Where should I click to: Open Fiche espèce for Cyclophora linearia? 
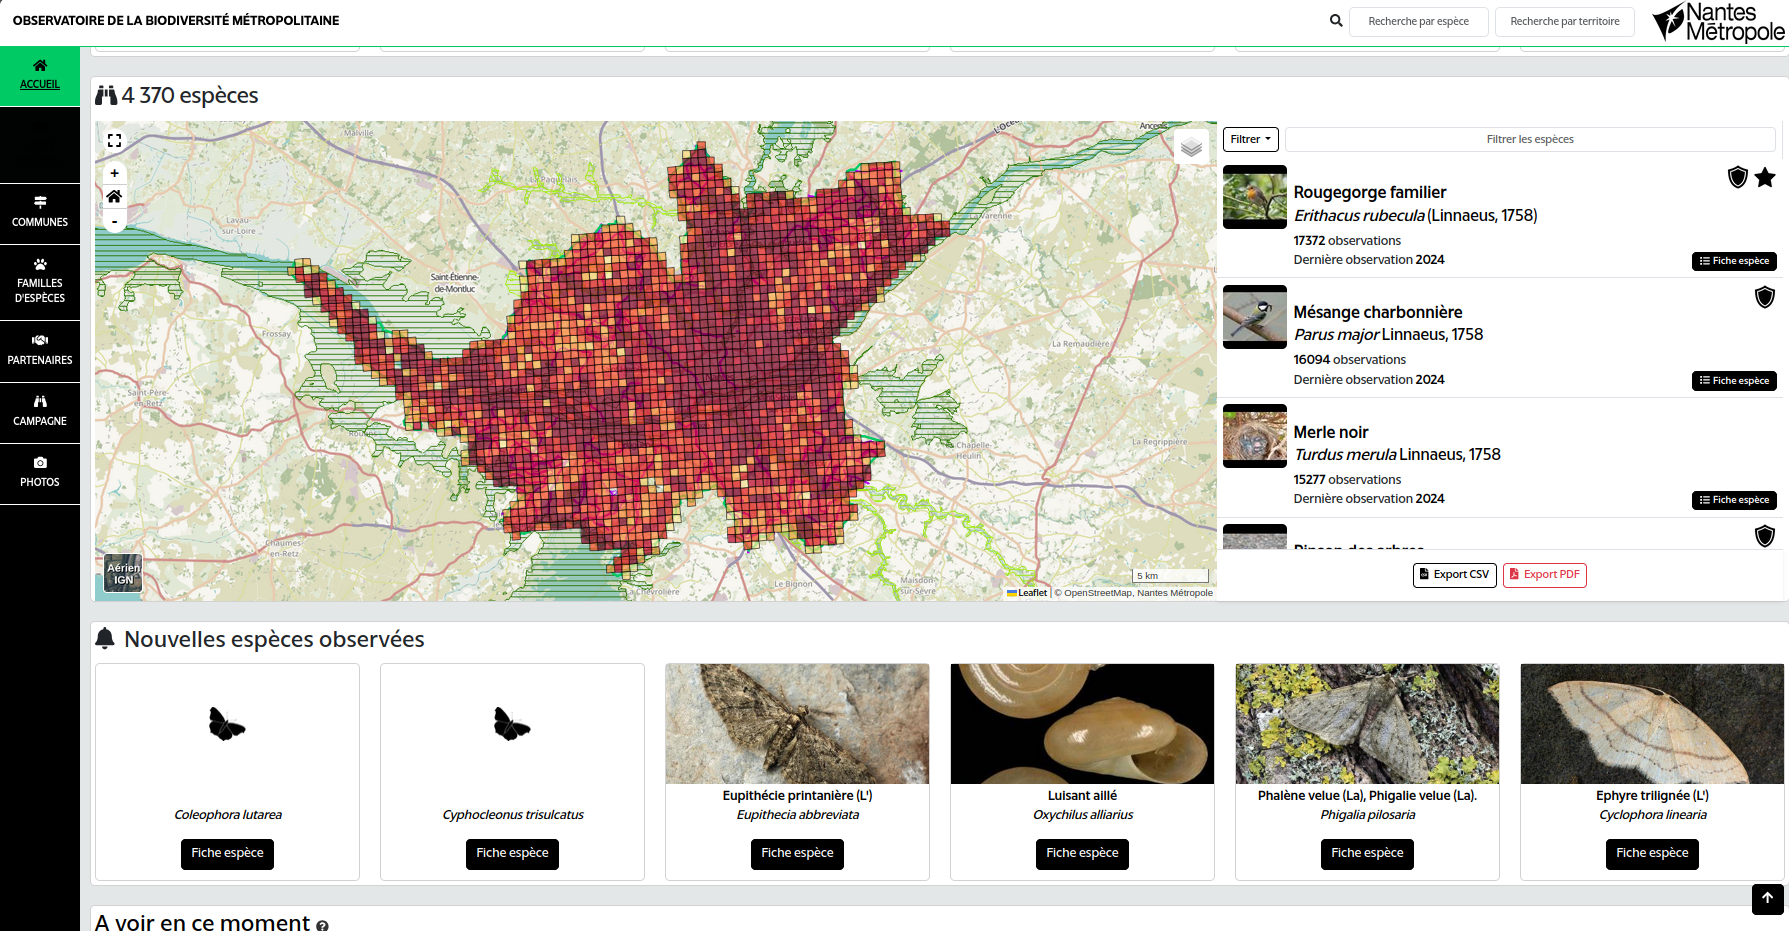pos(1652,854)
